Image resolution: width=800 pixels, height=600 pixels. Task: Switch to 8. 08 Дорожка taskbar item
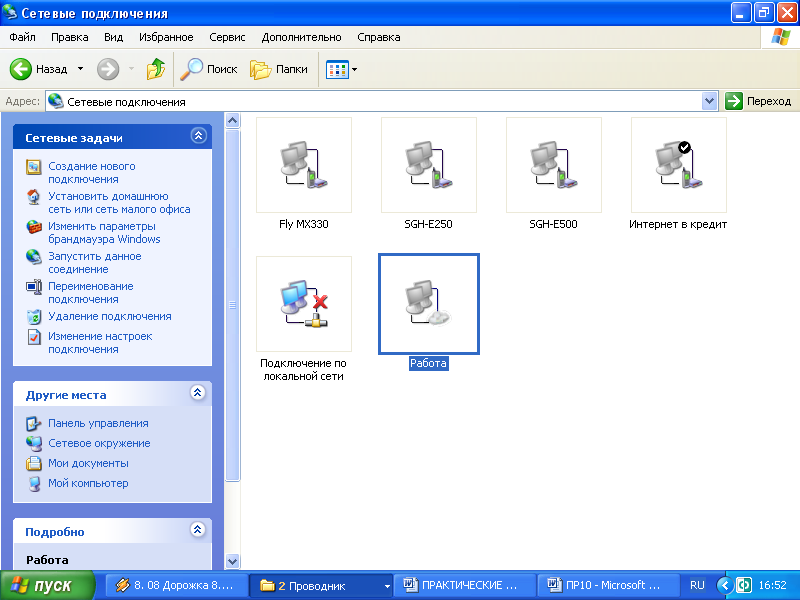click(x=177, y=585)
